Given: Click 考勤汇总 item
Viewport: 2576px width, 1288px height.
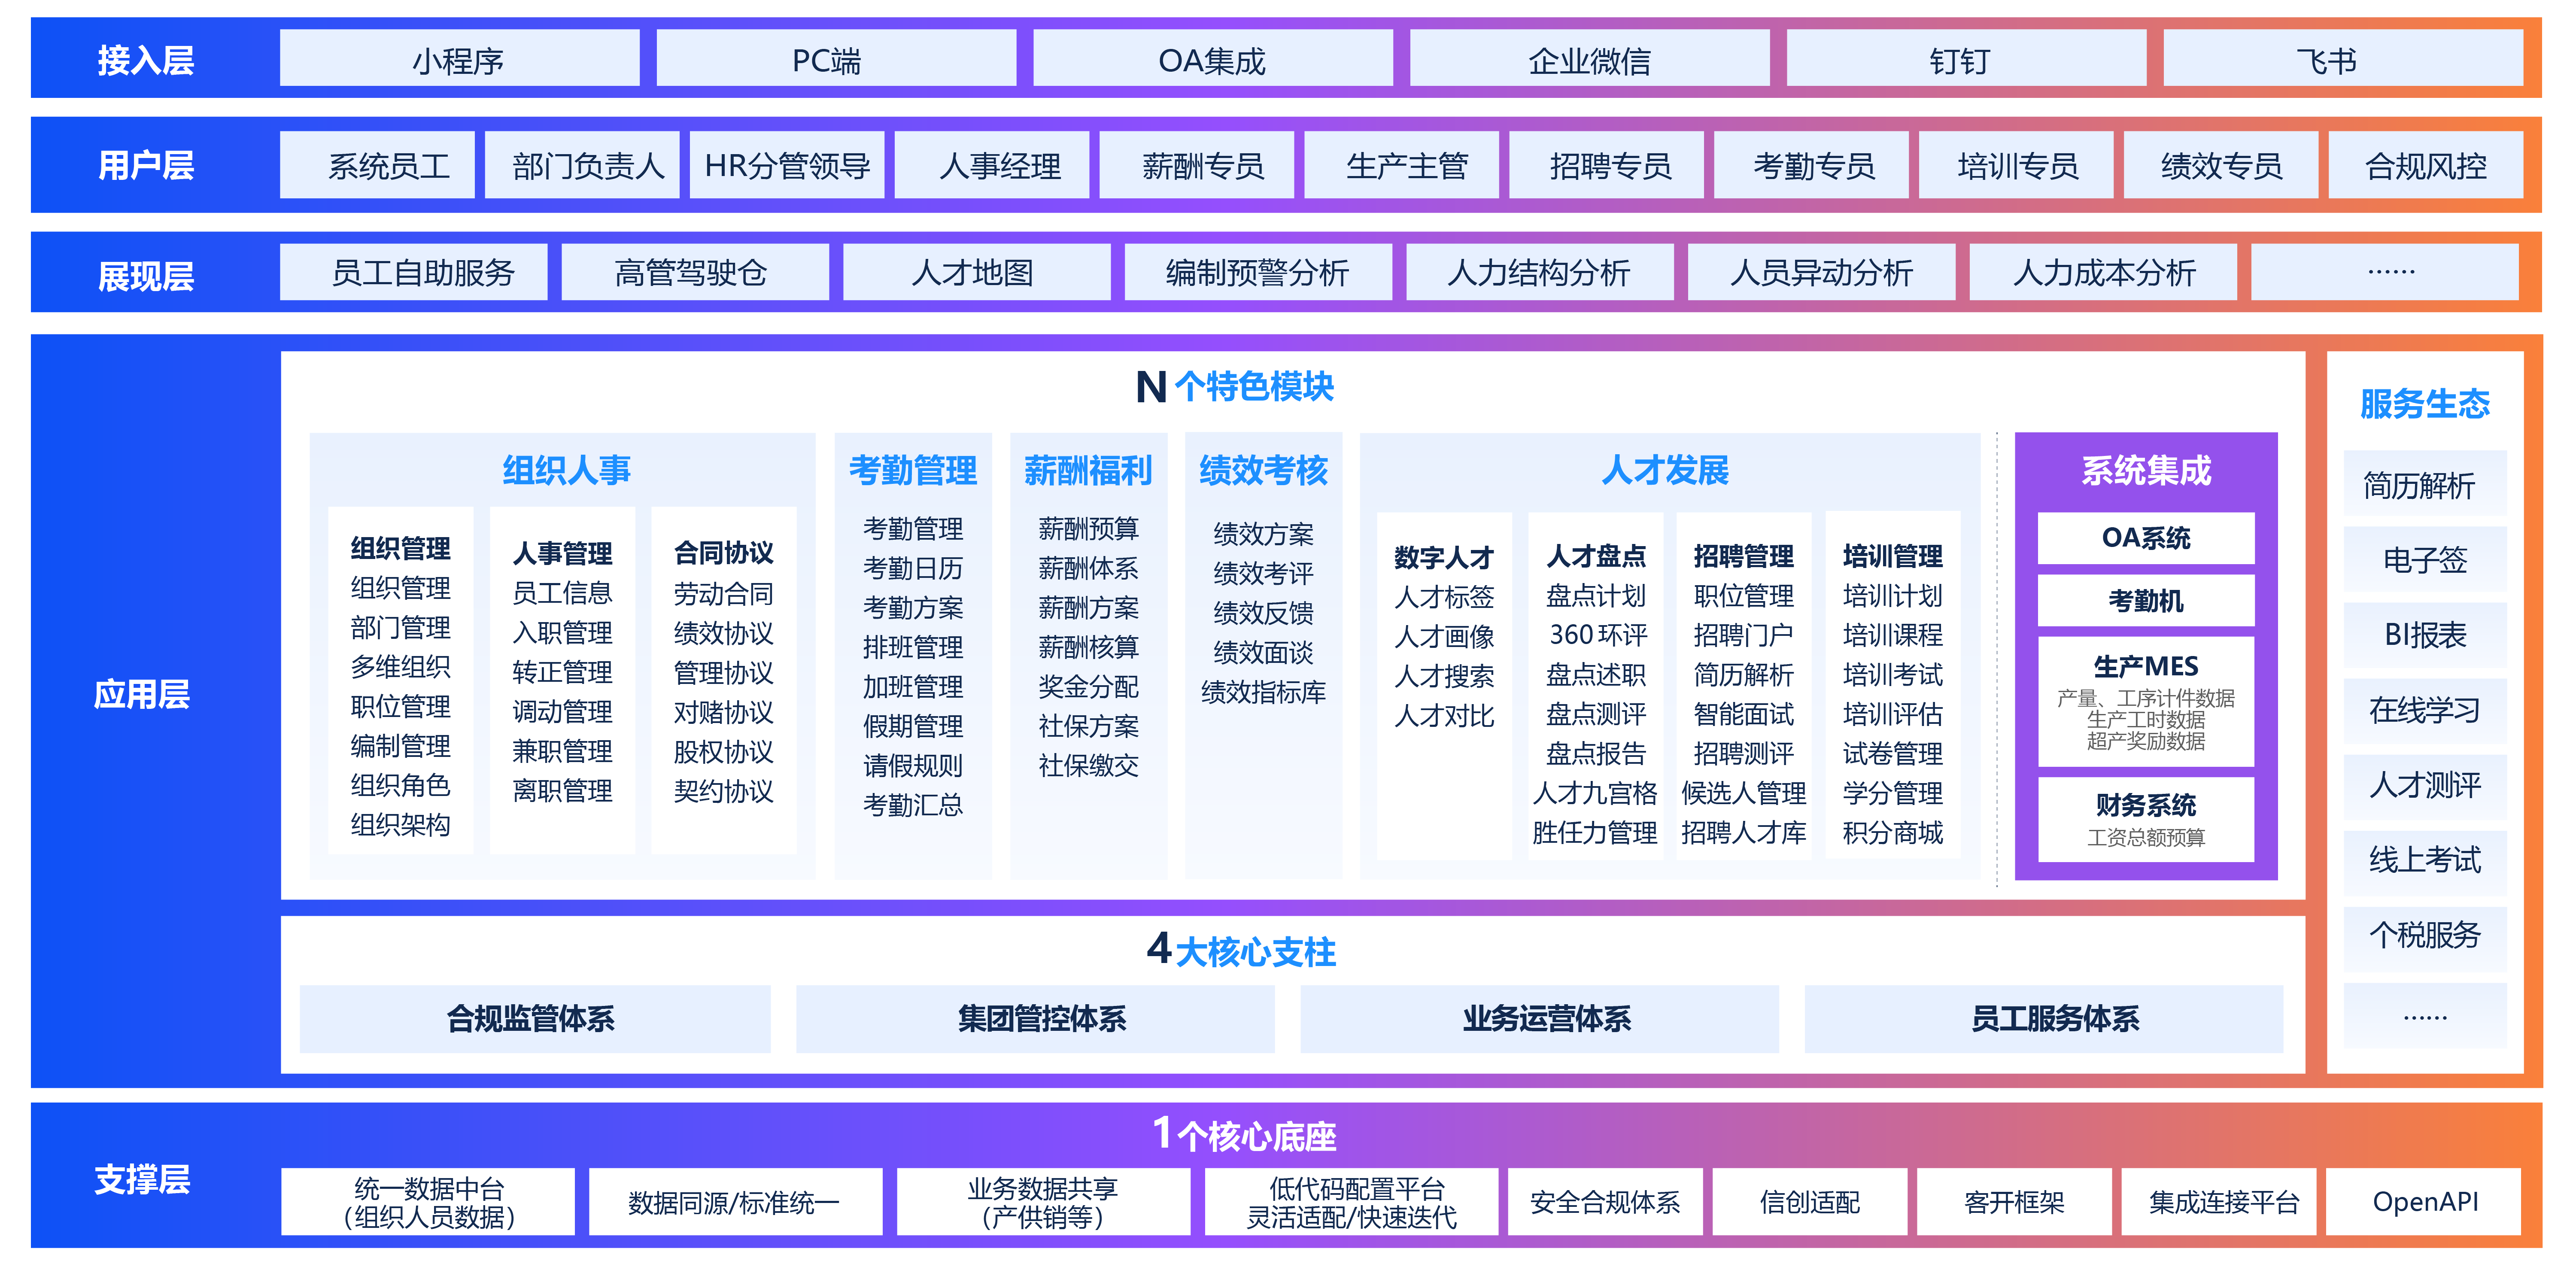Looking at the screenshot, I should [913, 805].
